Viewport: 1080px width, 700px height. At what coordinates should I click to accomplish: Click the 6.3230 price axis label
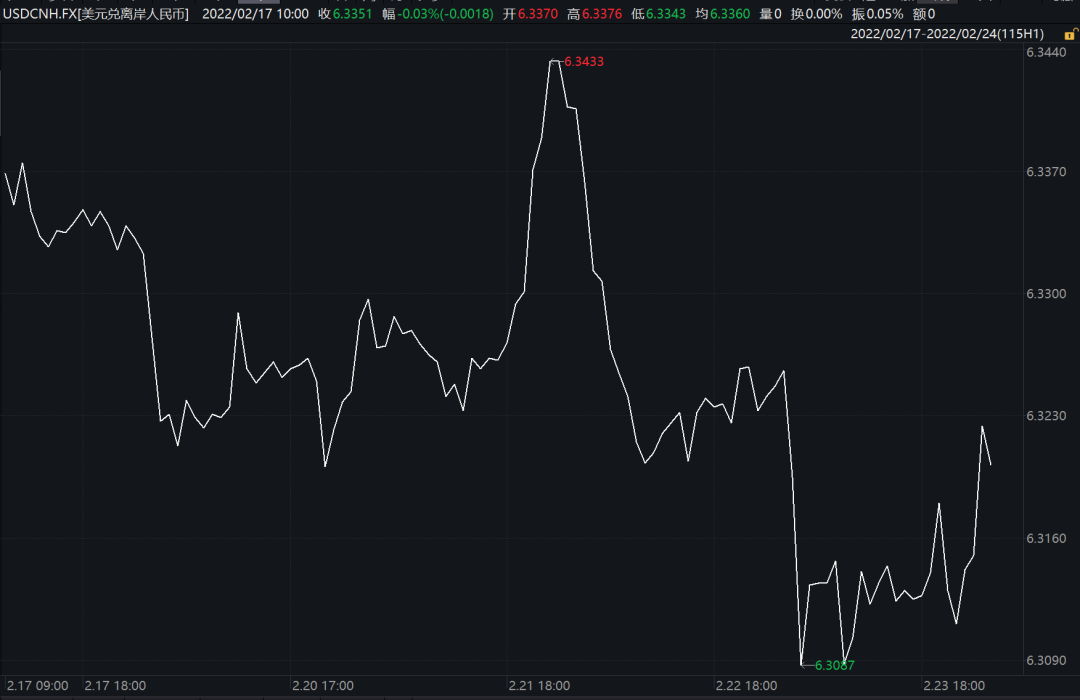pyautogui.click(x=1047, y=416)
